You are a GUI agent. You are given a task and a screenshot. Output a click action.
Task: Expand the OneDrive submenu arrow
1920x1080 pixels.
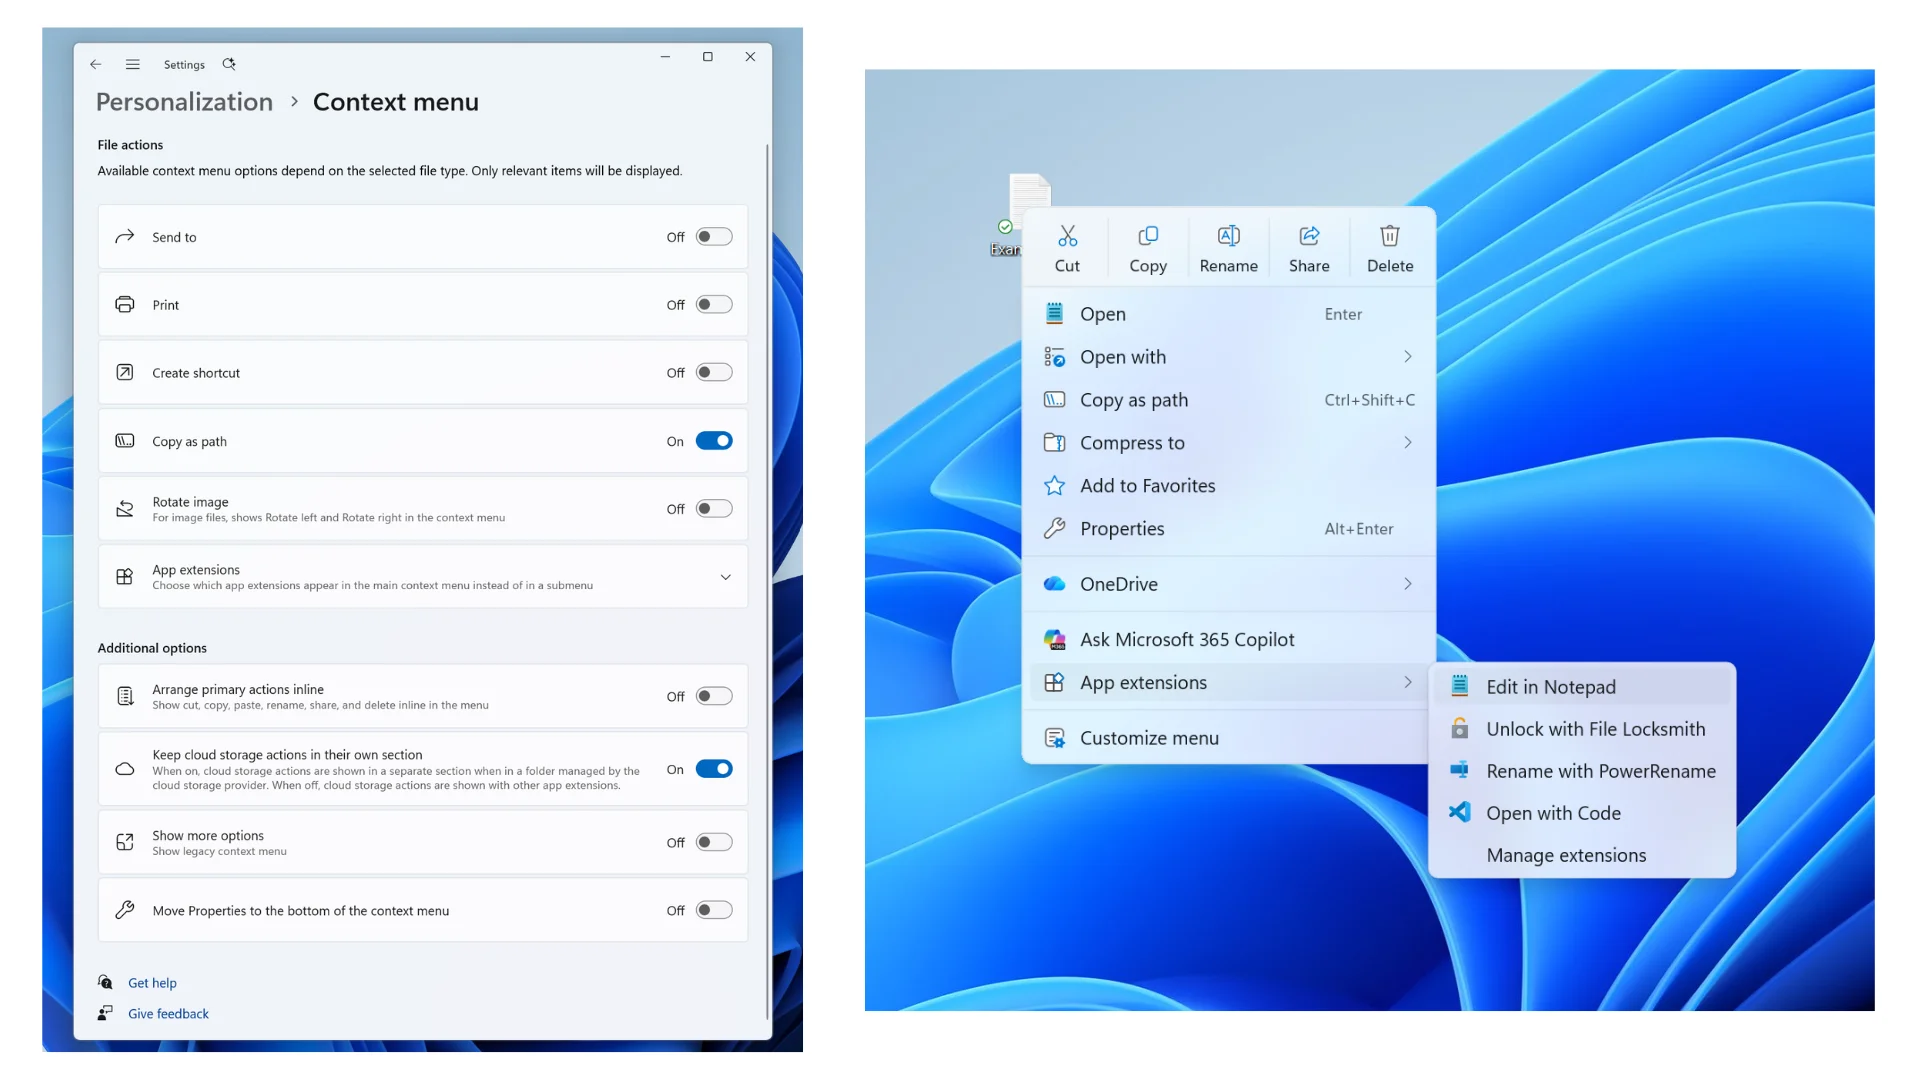[1407, 584]
